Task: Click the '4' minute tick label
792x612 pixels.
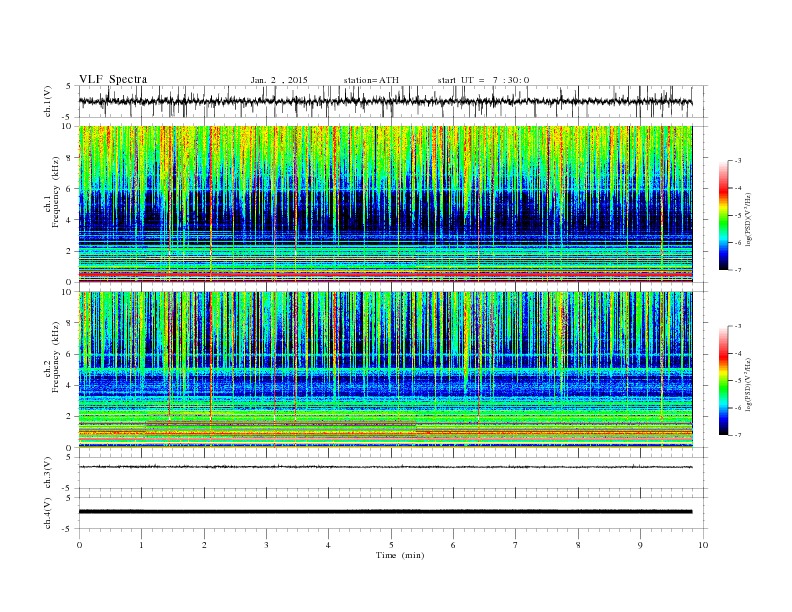Action: coord(329,545)
